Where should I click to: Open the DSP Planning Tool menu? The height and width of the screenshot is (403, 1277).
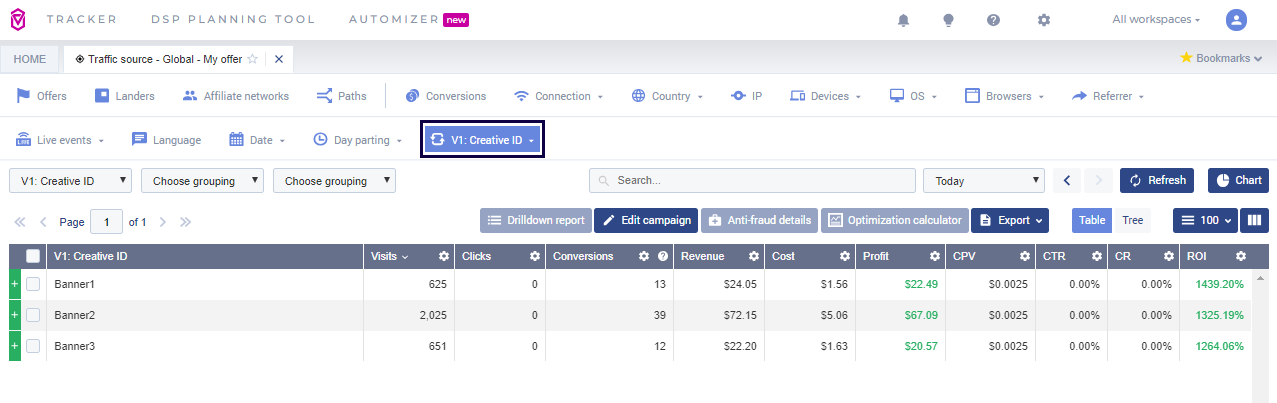coord(232,20)
